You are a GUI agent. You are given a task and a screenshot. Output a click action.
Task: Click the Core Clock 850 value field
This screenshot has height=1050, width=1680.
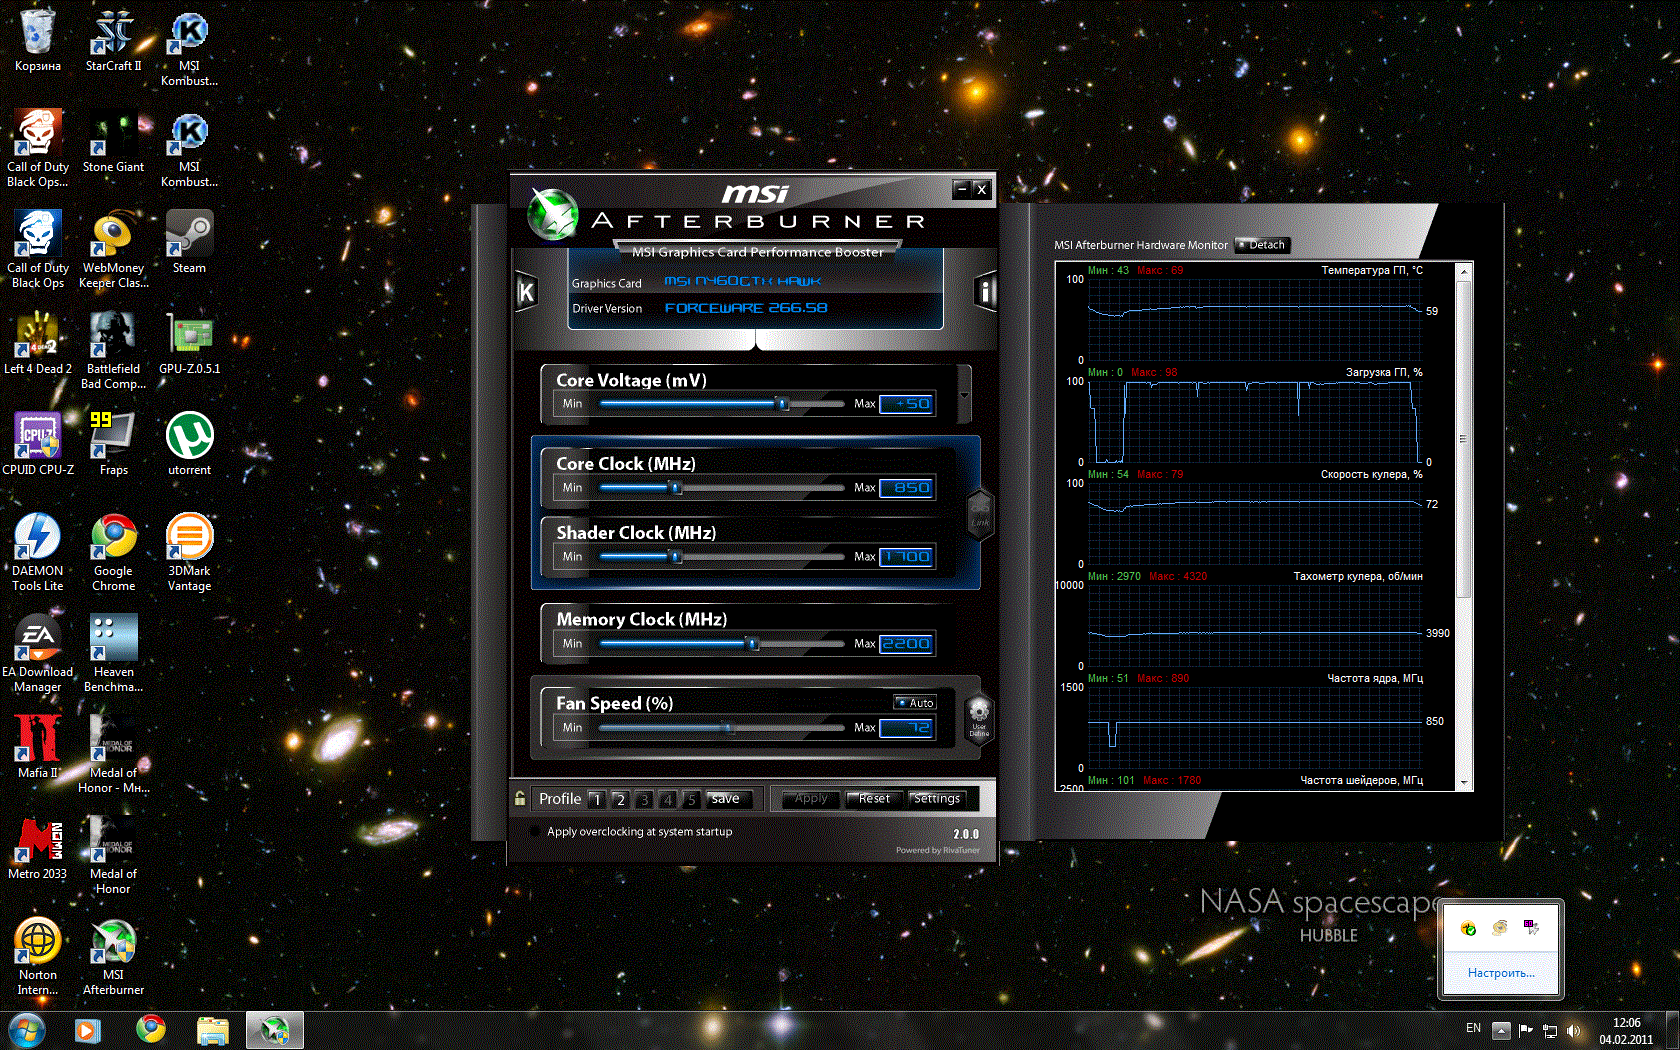click(x=907, y=488)
